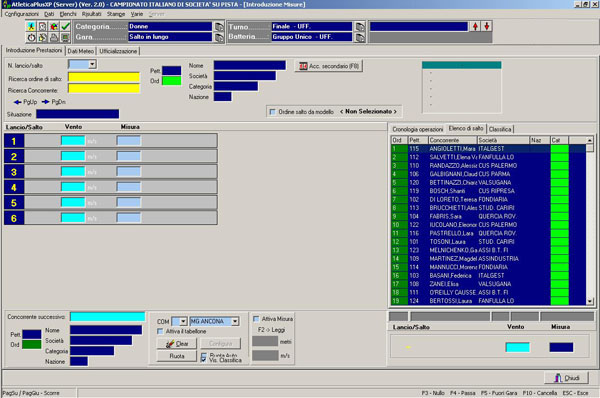600x398 pixels.
Task: Switch to the Classifica tab
Action: pyautogui.click(x=500, y=129)
